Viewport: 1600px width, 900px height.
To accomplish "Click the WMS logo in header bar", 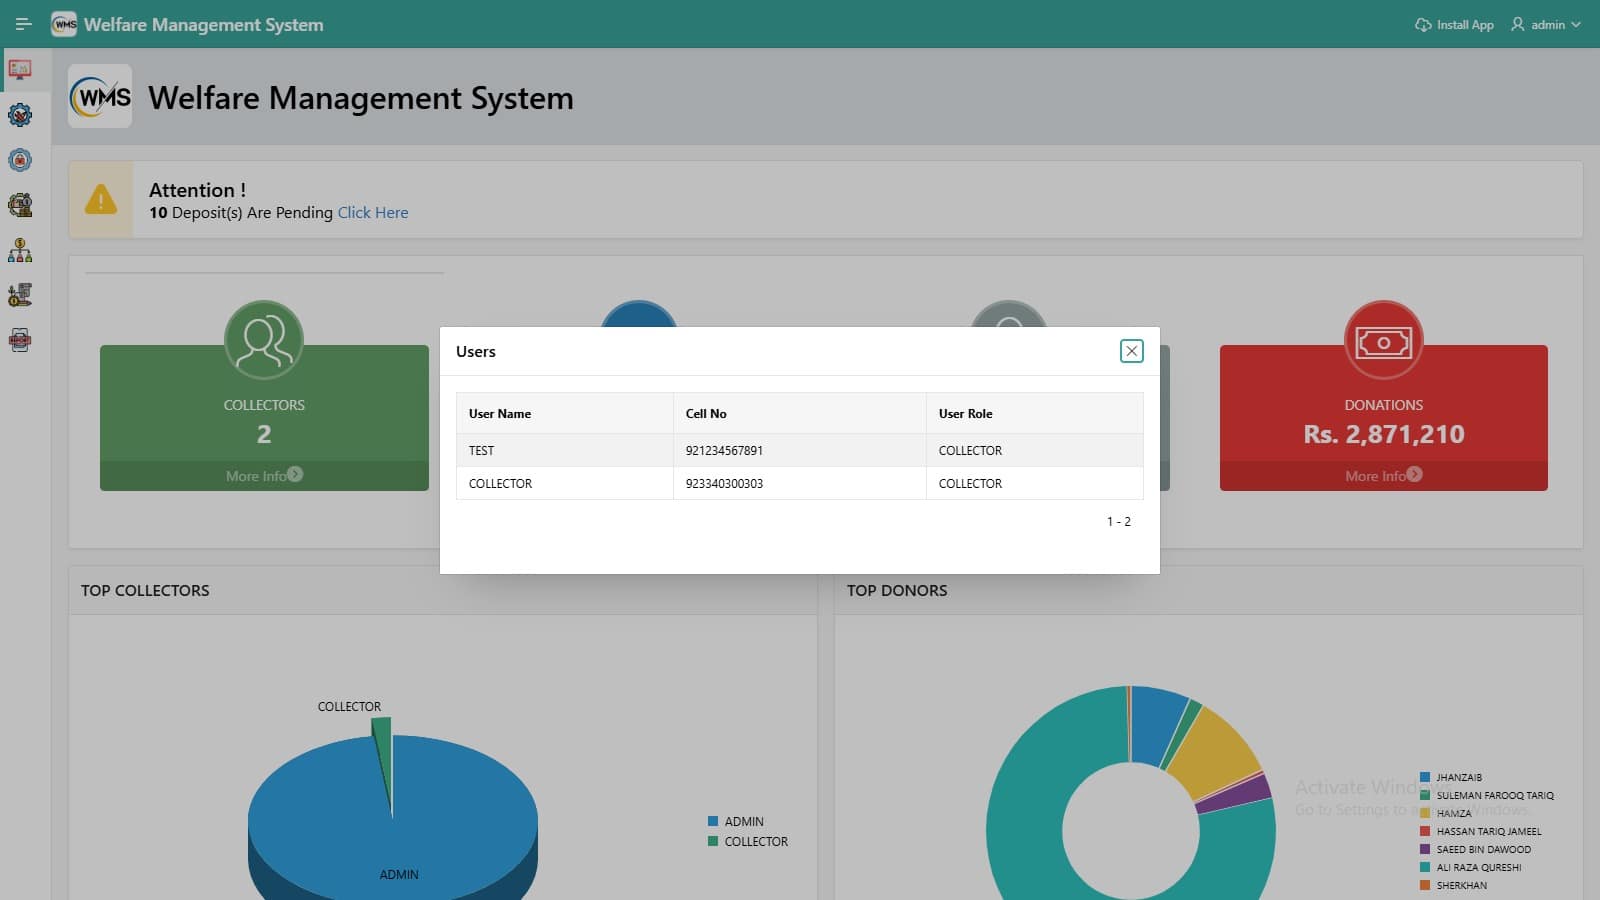I will [64, 24].
